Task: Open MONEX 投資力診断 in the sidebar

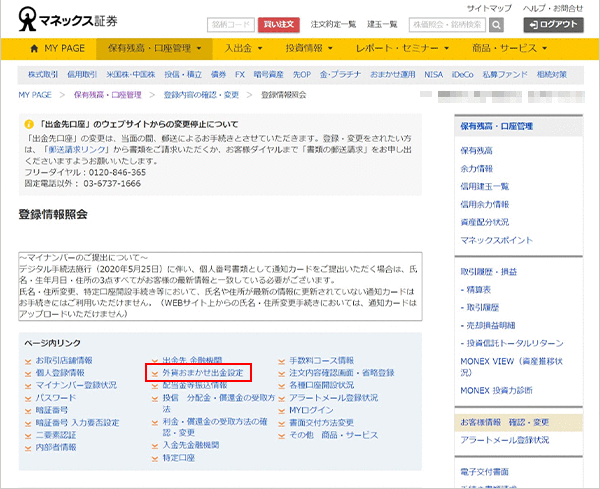Action: pos(496,391)
